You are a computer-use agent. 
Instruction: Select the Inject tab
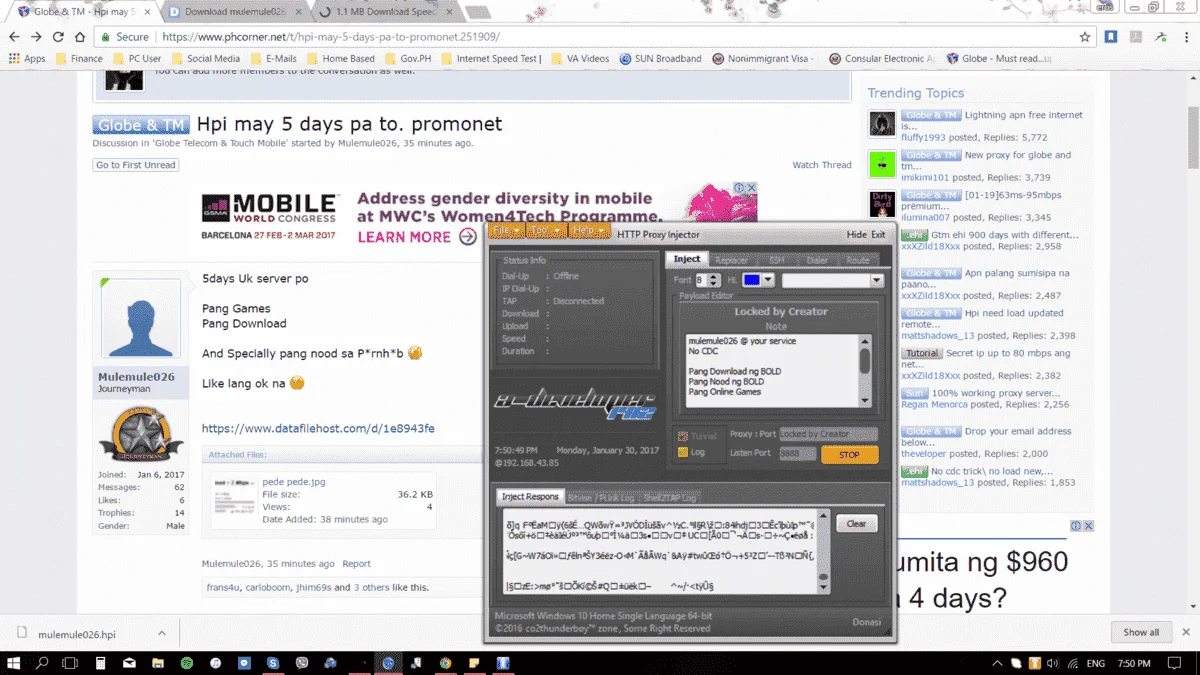tap(687, 259)
